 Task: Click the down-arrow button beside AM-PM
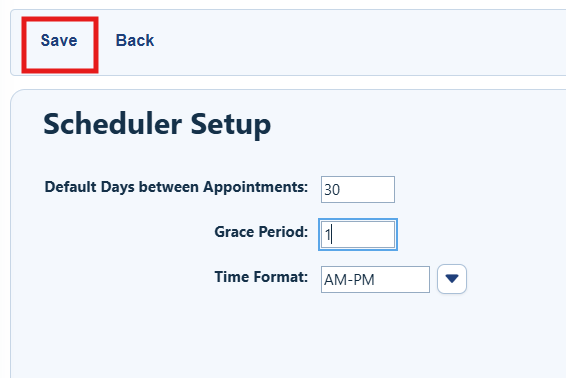452,279
